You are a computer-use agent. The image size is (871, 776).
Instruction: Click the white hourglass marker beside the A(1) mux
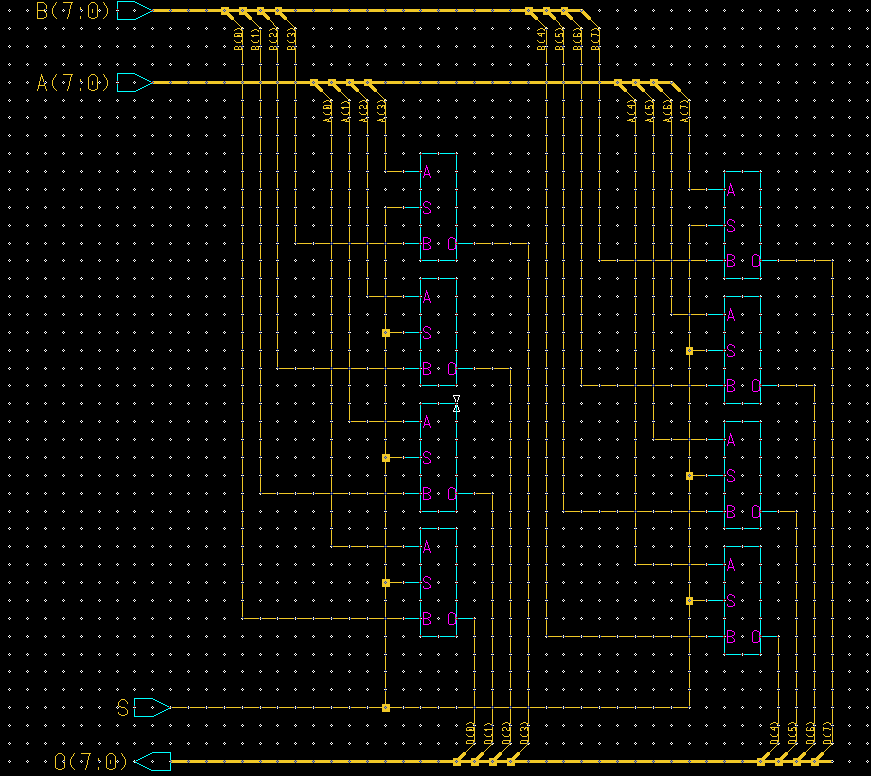pyautogui.click(x=457, y=403)
